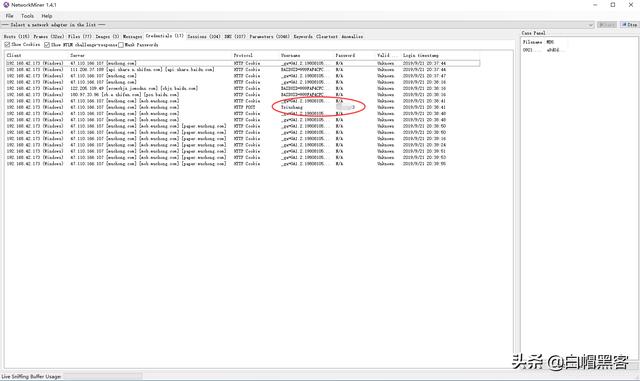Click the NetworkMiner app icon in title bar
Image resolution: width=640 pixels, height=381 pixels.
(6, 5)
